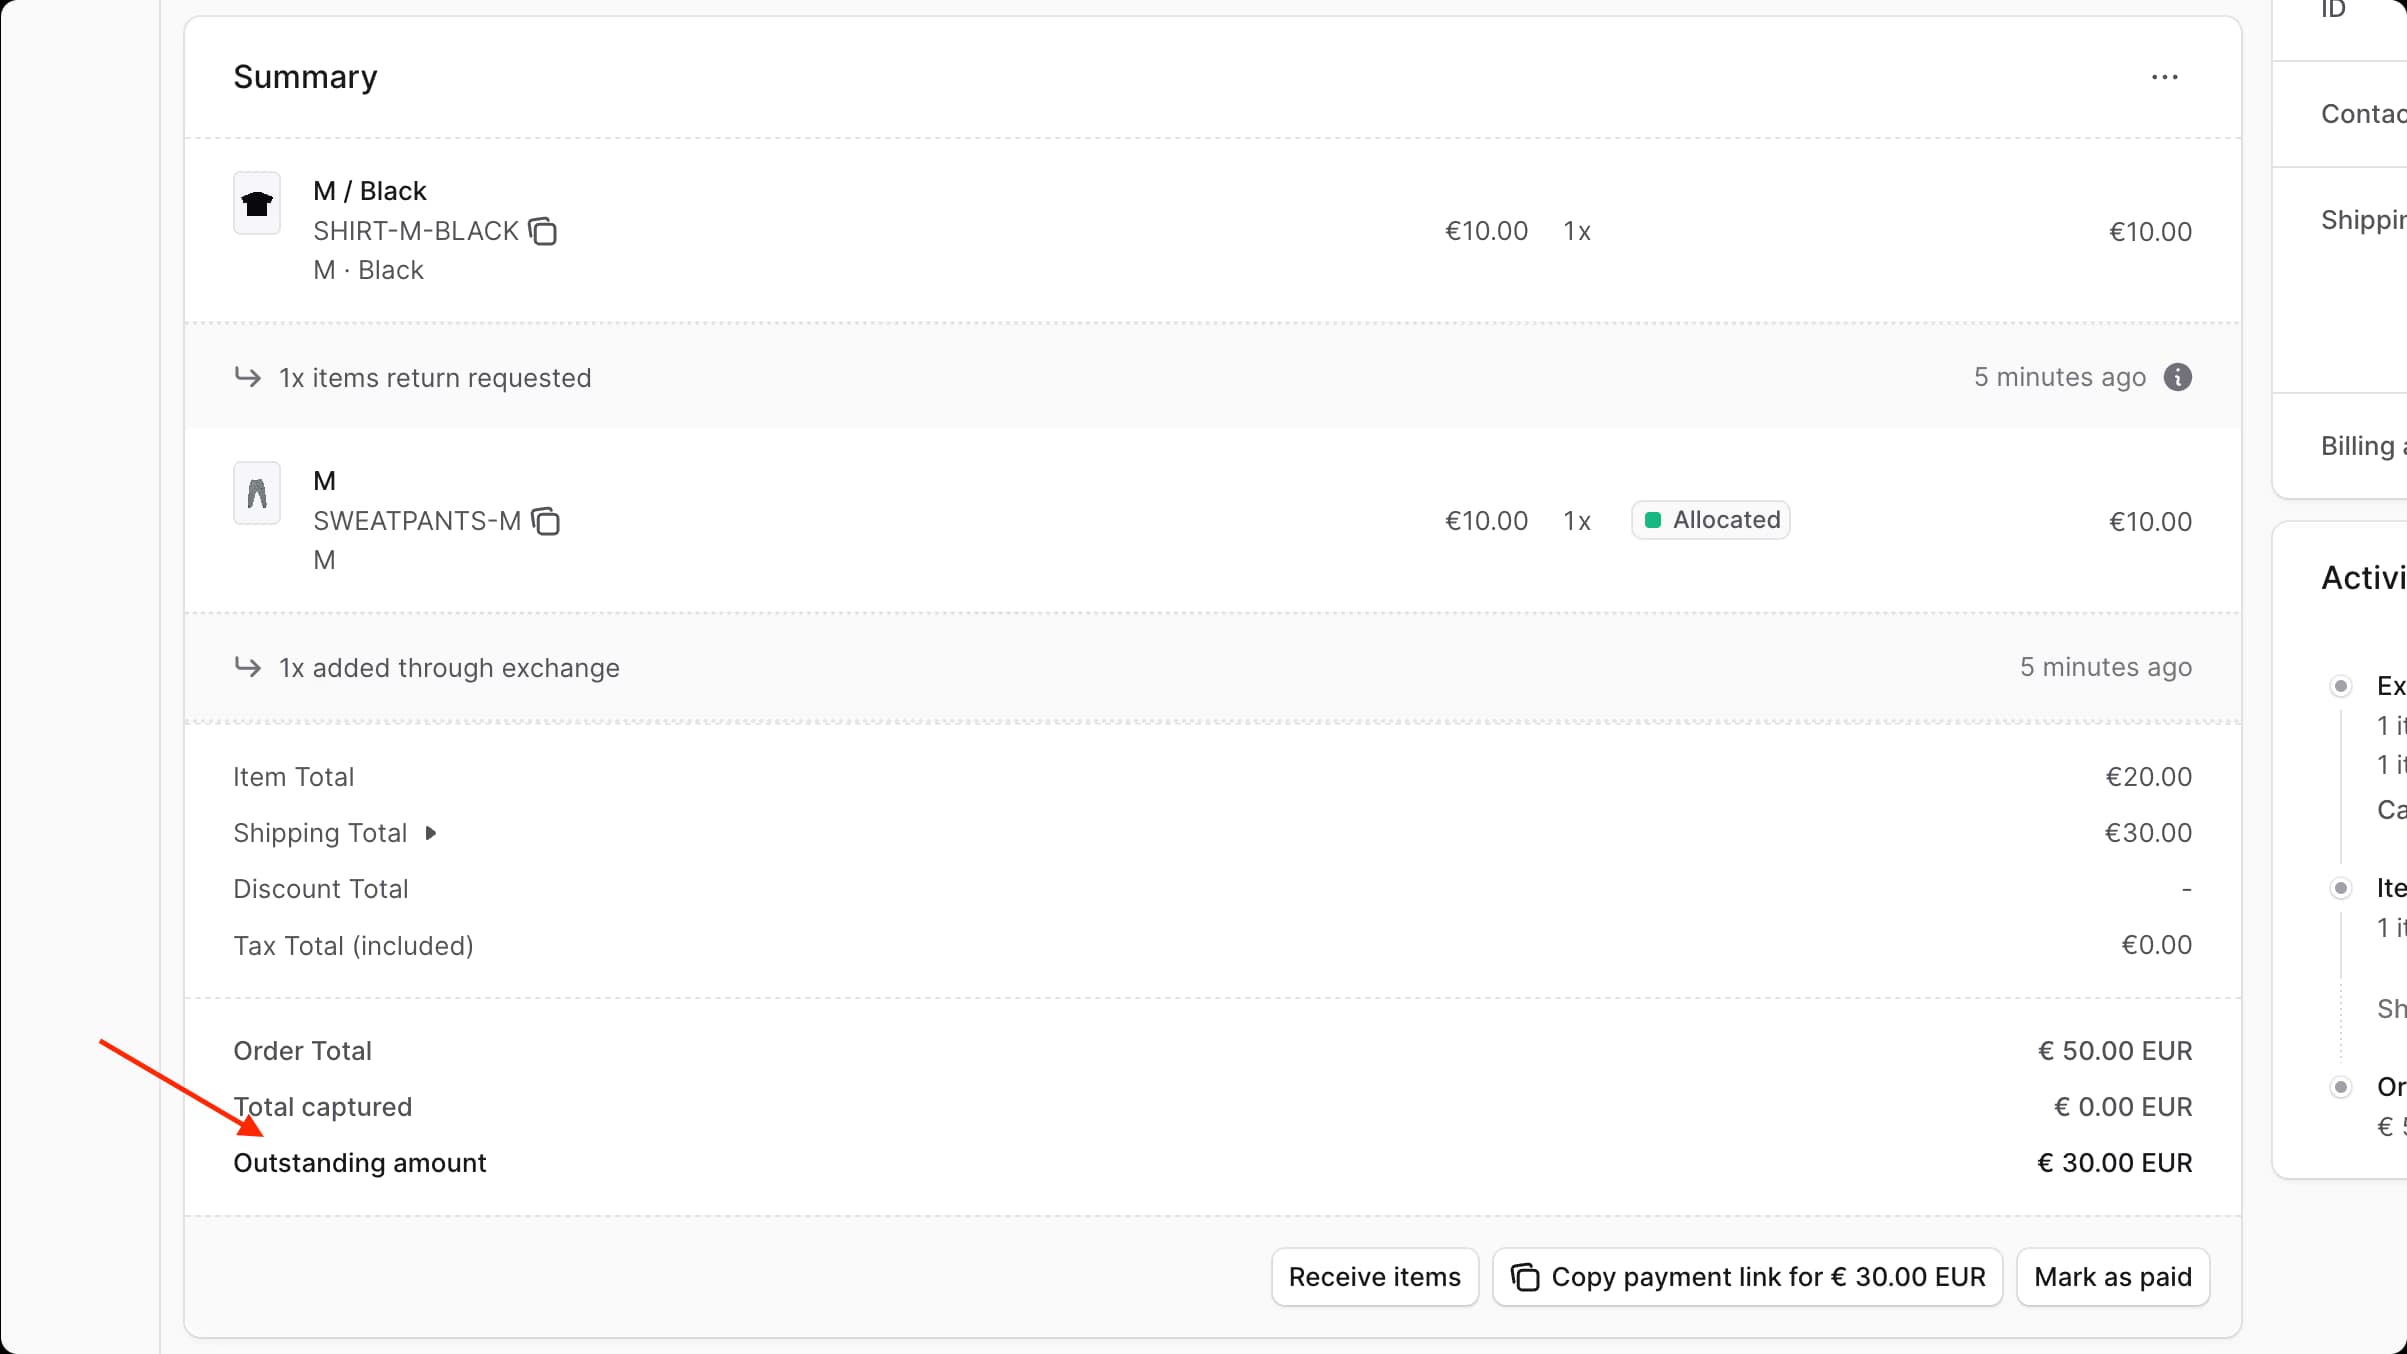Copy the SHIRT-M-BLACK SKU
The width and height of the screenshot is (2407, 1354).
point(543,231)
